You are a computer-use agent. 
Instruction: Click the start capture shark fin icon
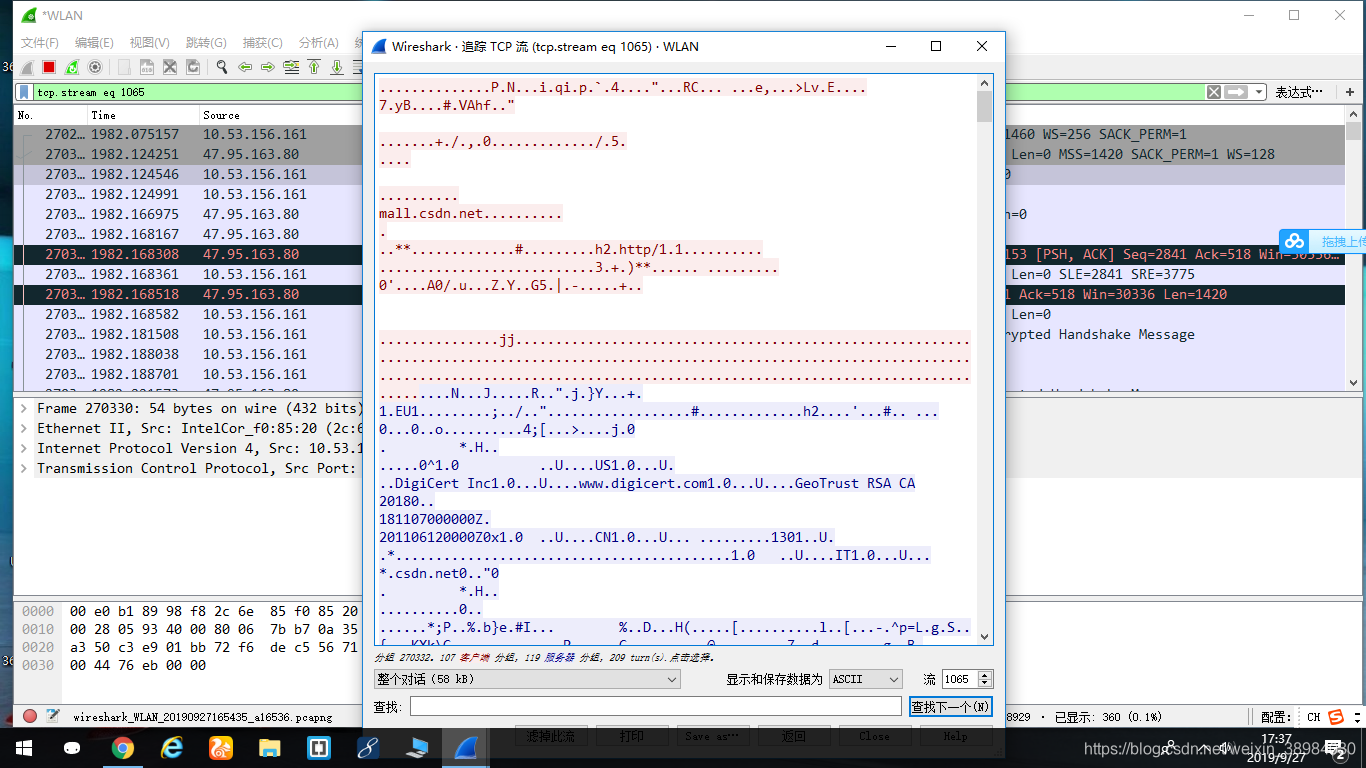pos(27,67)
